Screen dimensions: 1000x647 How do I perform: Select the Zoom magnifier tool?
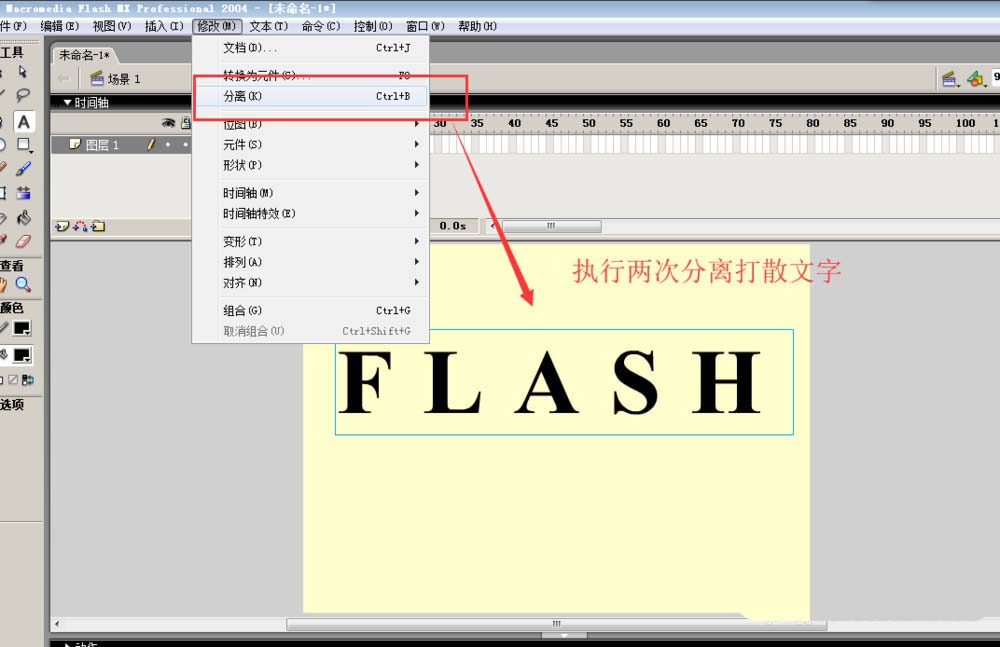24,285
